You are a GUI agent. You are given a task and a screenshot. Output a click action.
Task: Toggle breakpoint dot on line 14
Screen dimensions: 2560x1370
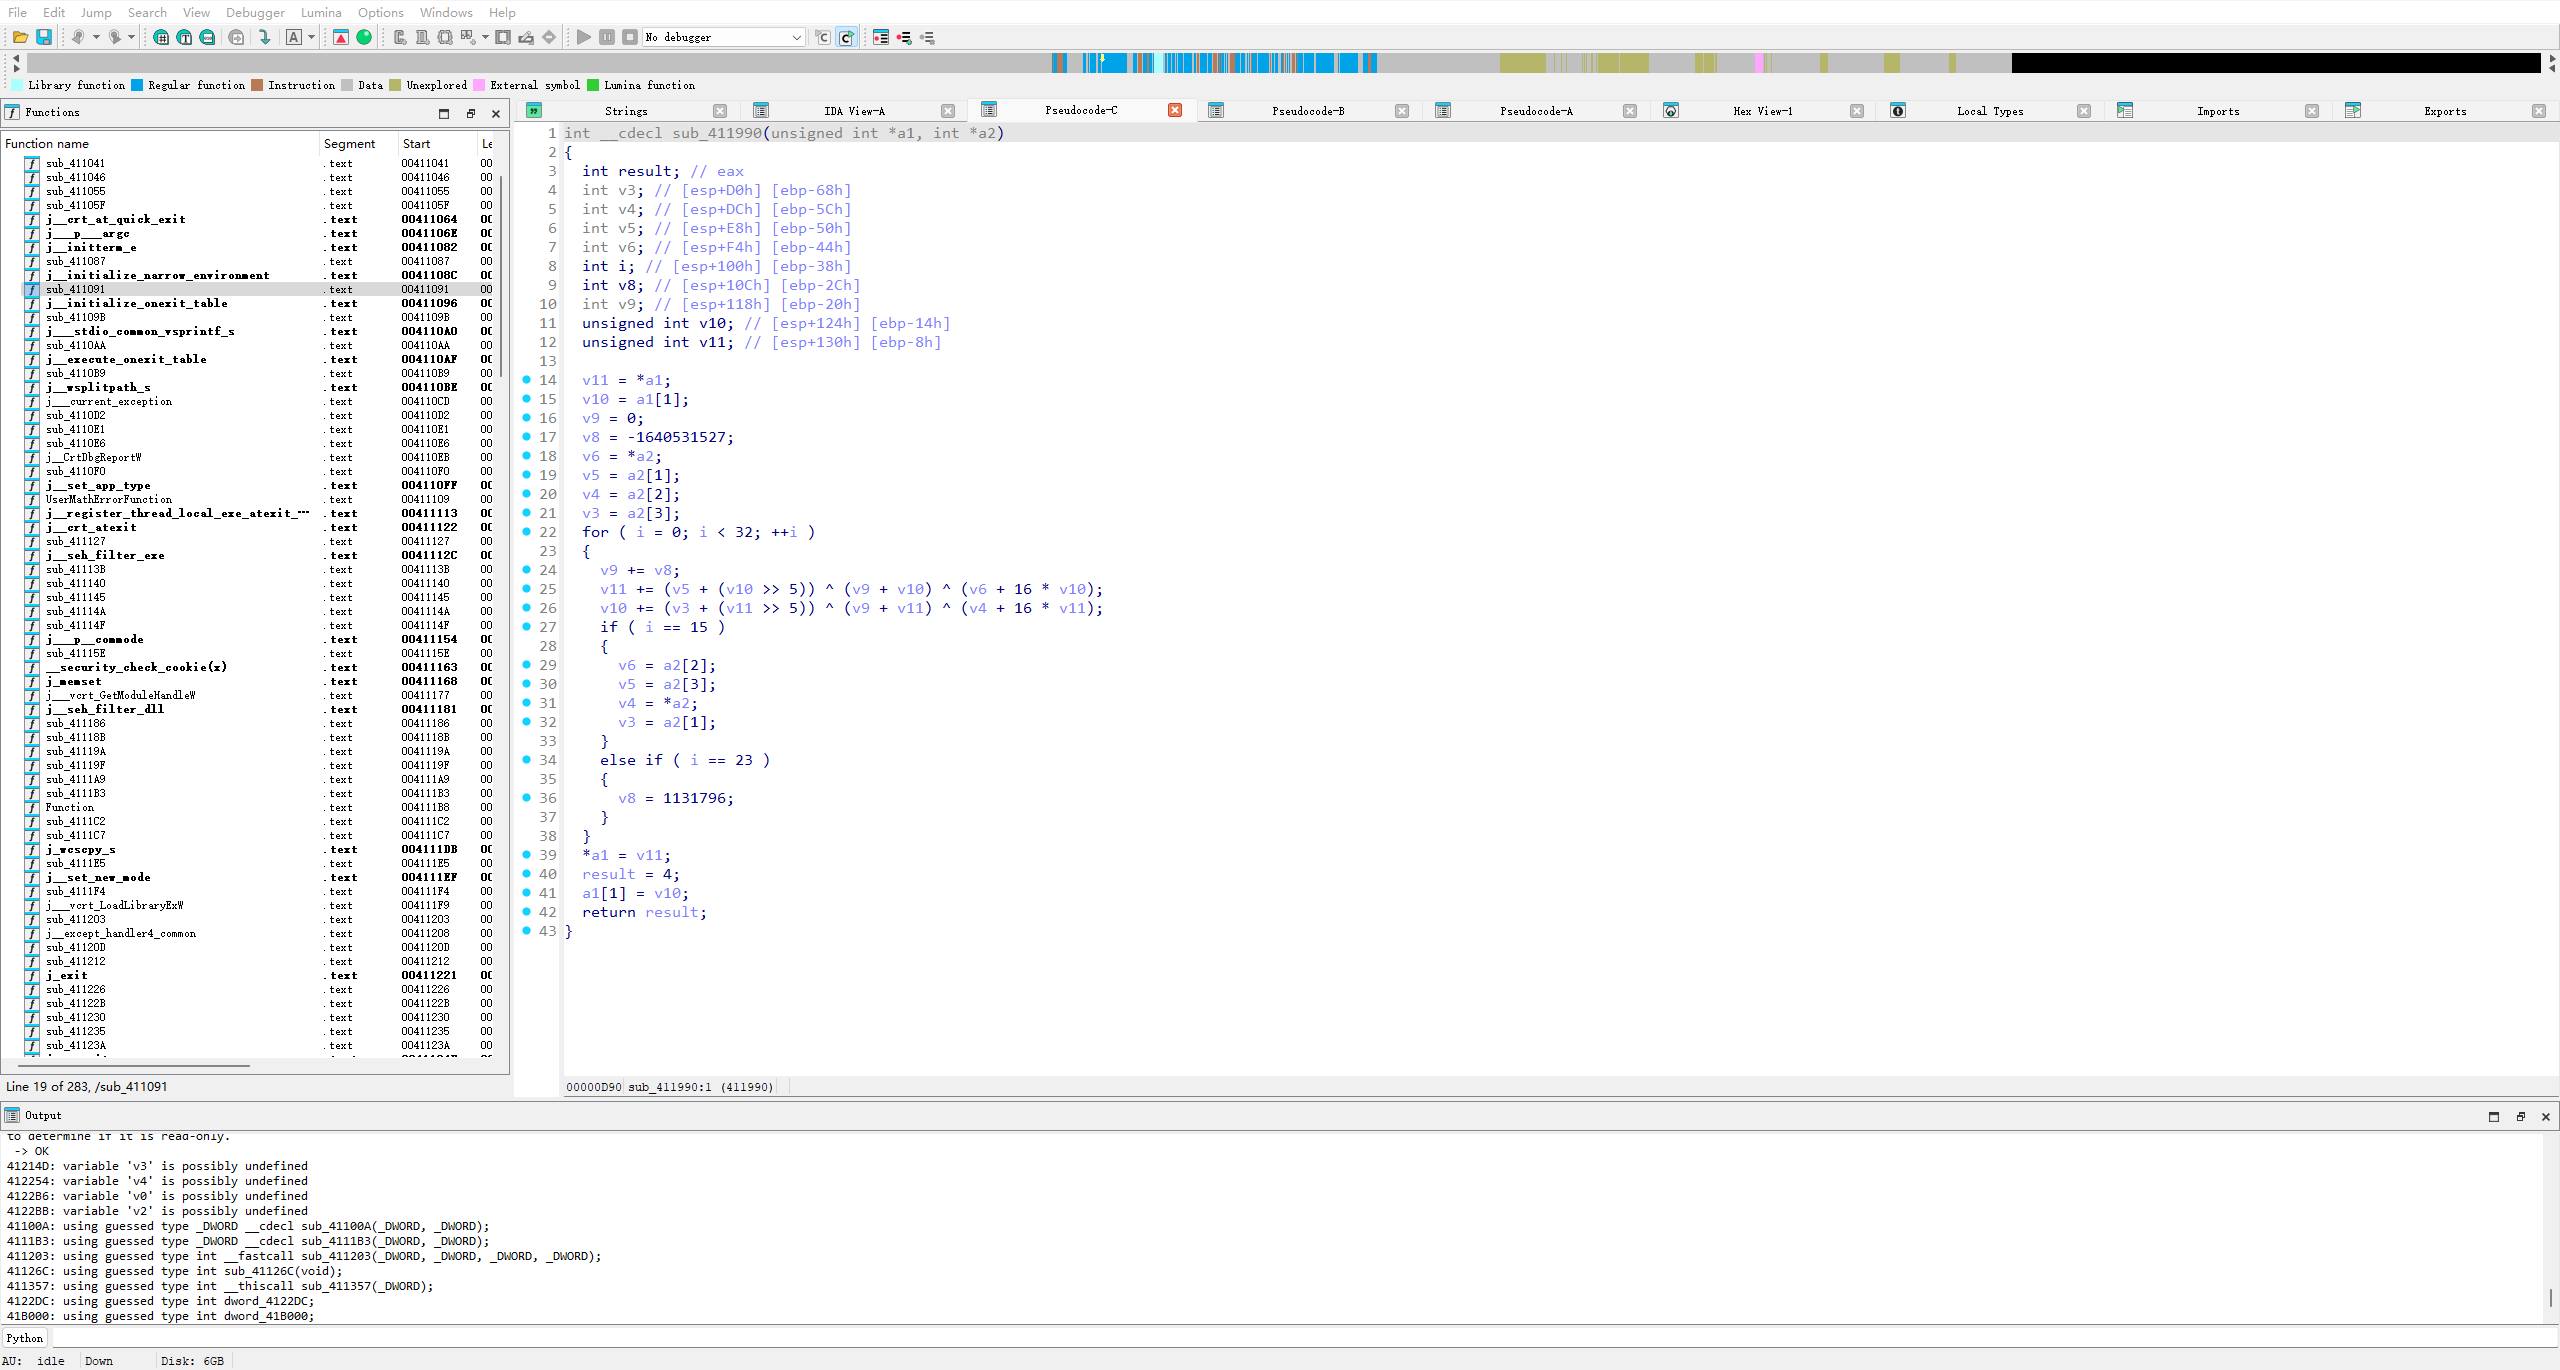[x=527, y=380]
